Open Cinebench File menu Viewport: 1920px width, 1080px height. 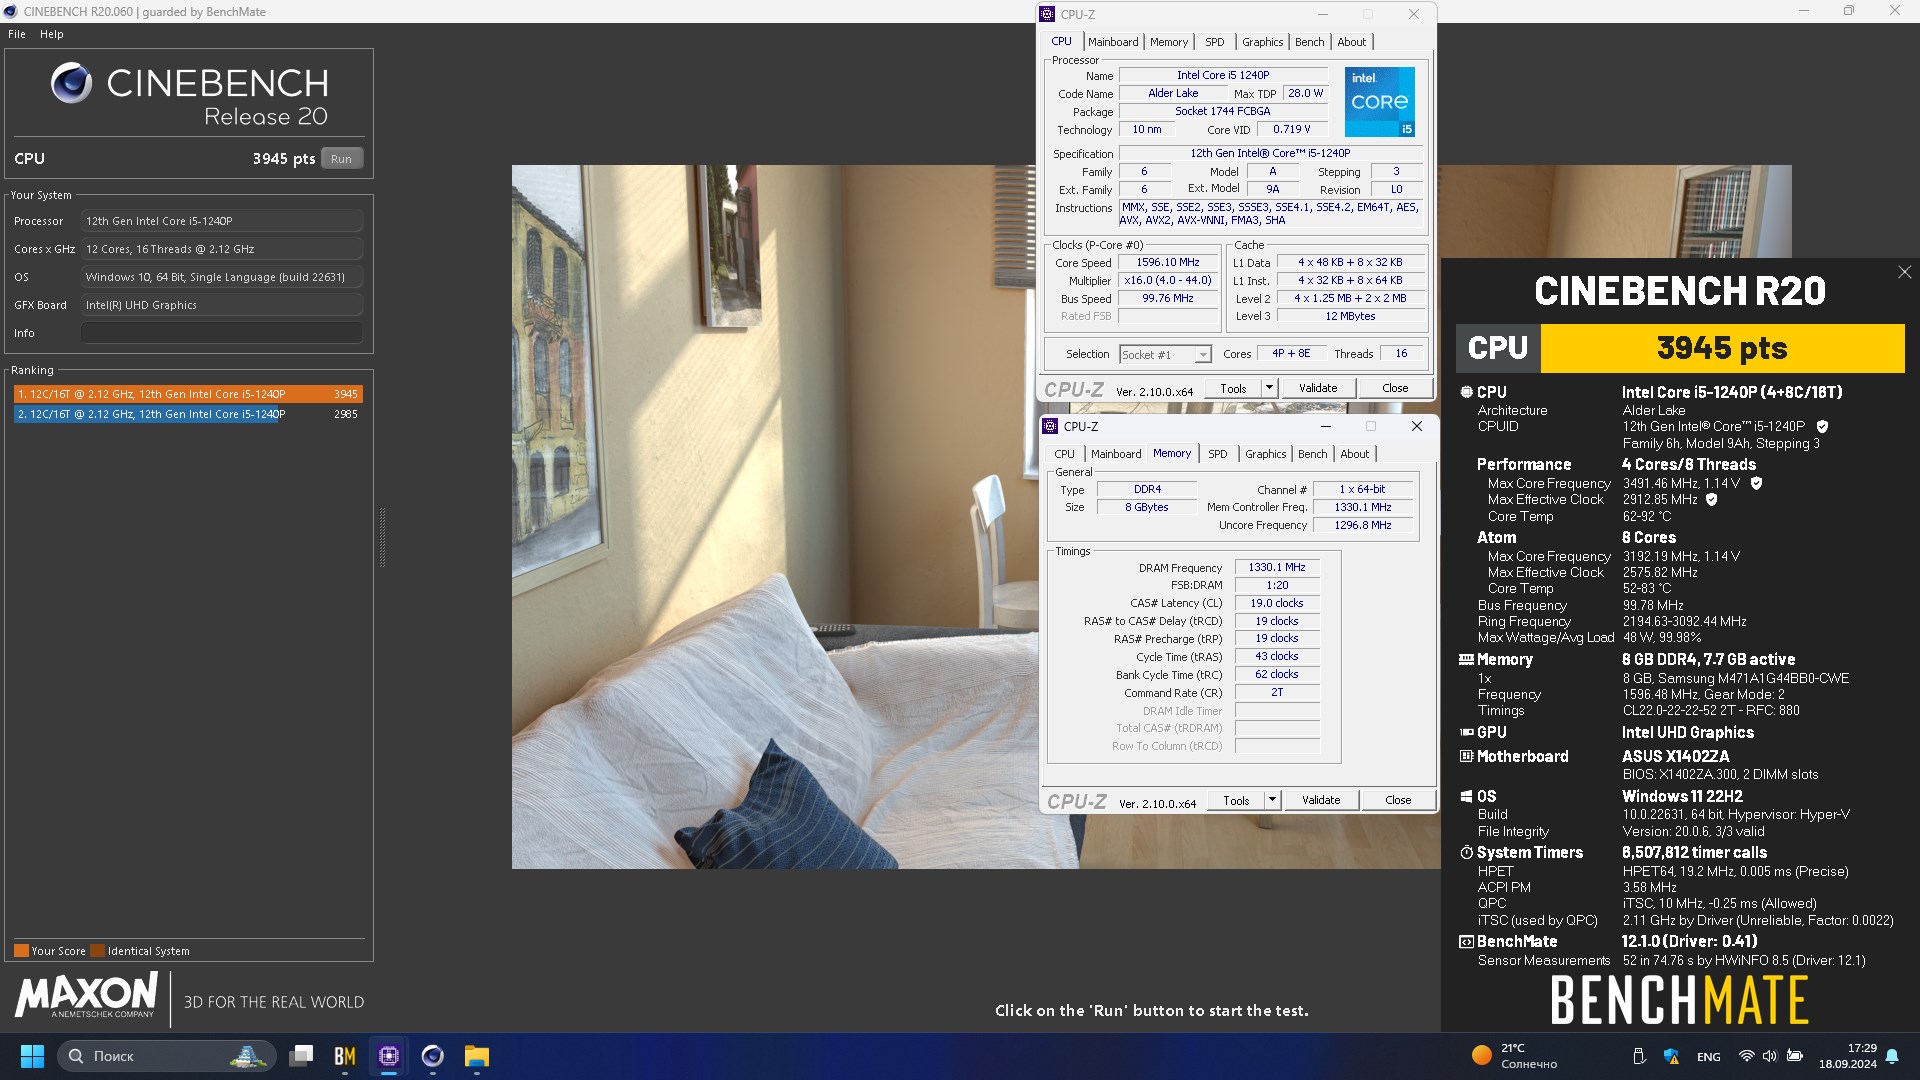pyautogui.click(x=17, y=34)
